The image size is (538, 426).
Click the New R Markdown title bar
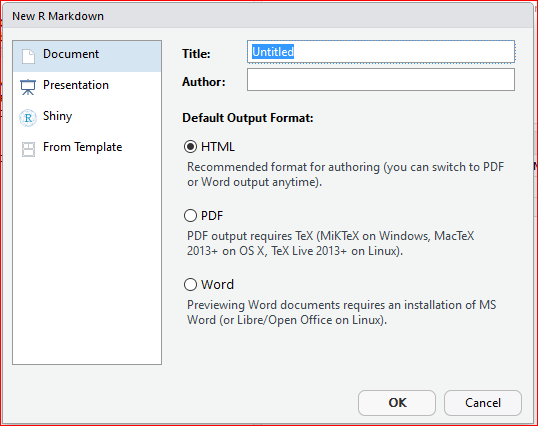pos(268,16)
